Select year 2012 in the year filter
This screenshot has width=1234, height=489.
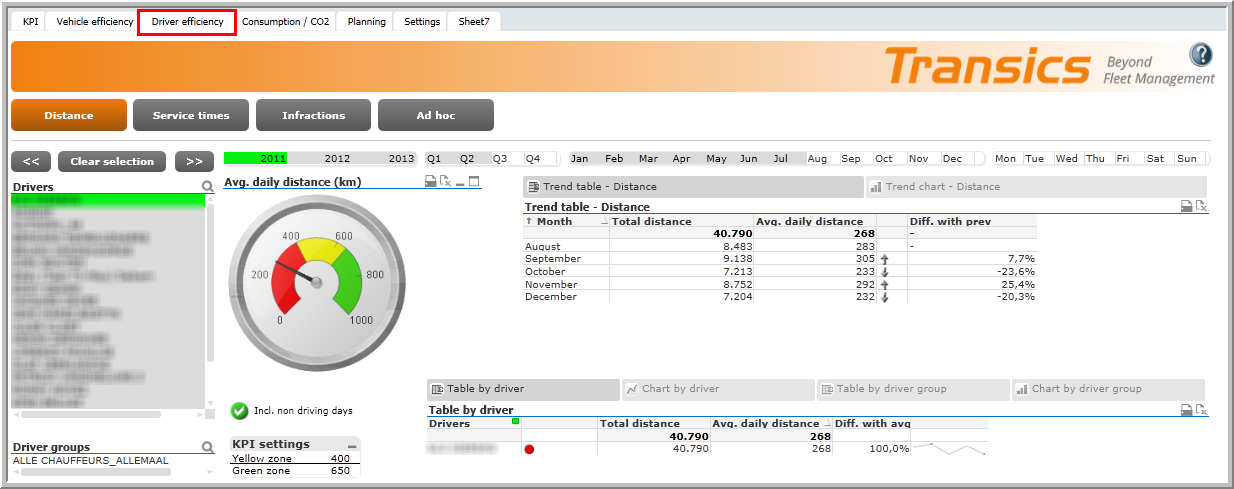pyautogui.click(x=337, y=158)
